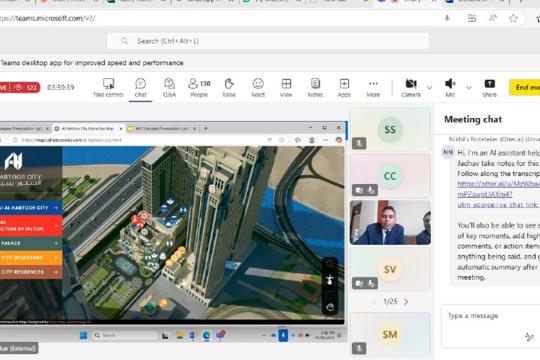Open Edge icon on shared taskbar

(207, 335)
